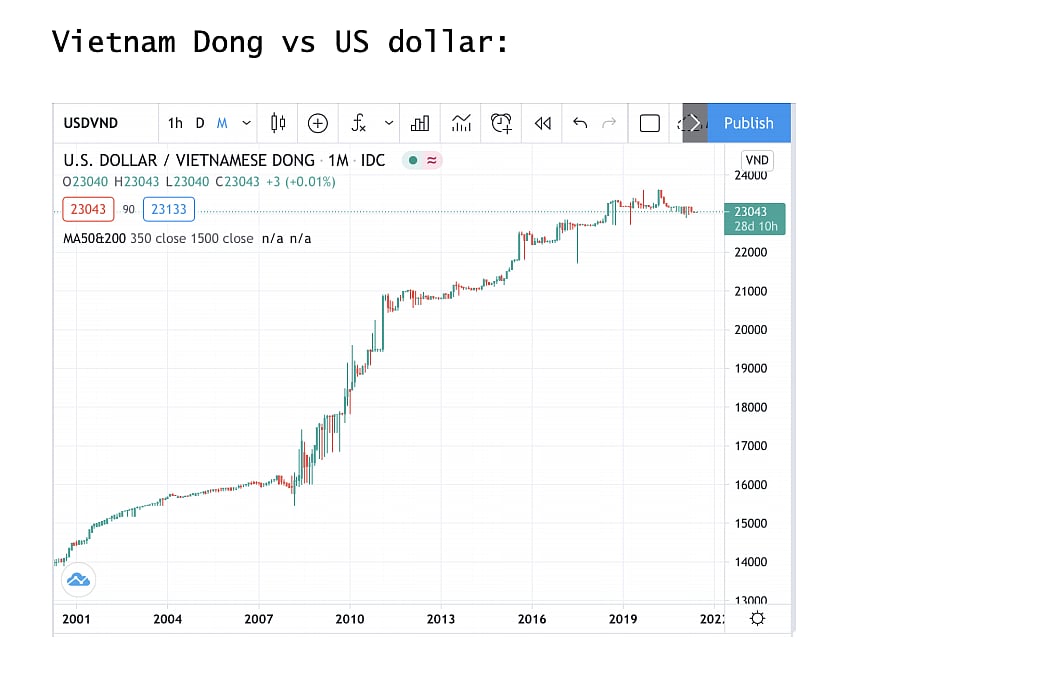Switch to the D daily timeframe
This screenshot has height=684, width=1050.
click(200, 123)
